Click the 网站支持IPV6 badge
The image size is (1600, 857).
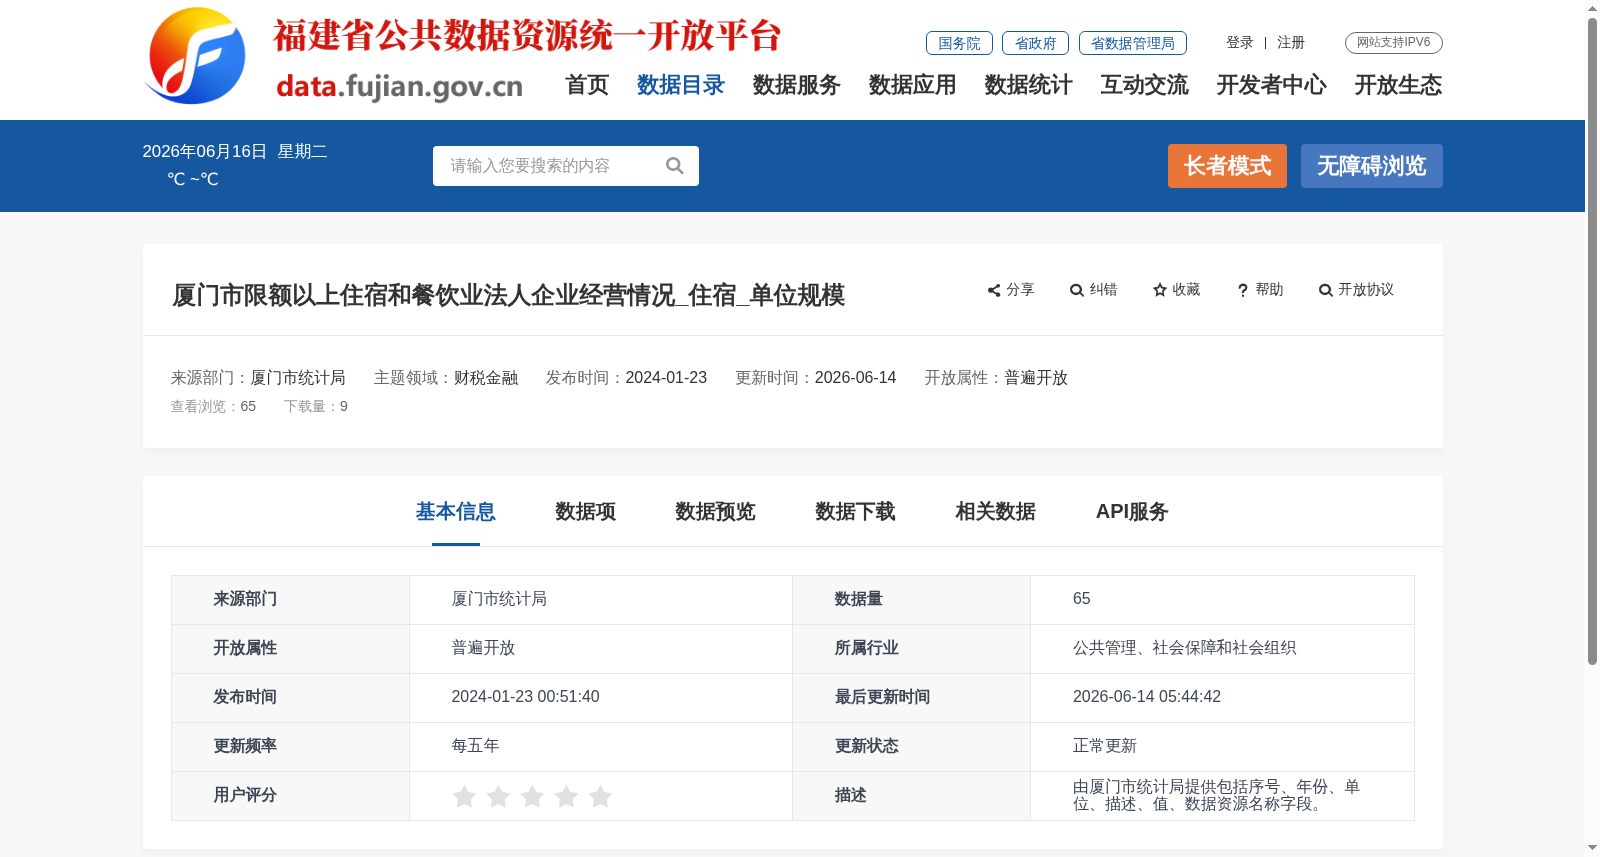point(1394,43)
